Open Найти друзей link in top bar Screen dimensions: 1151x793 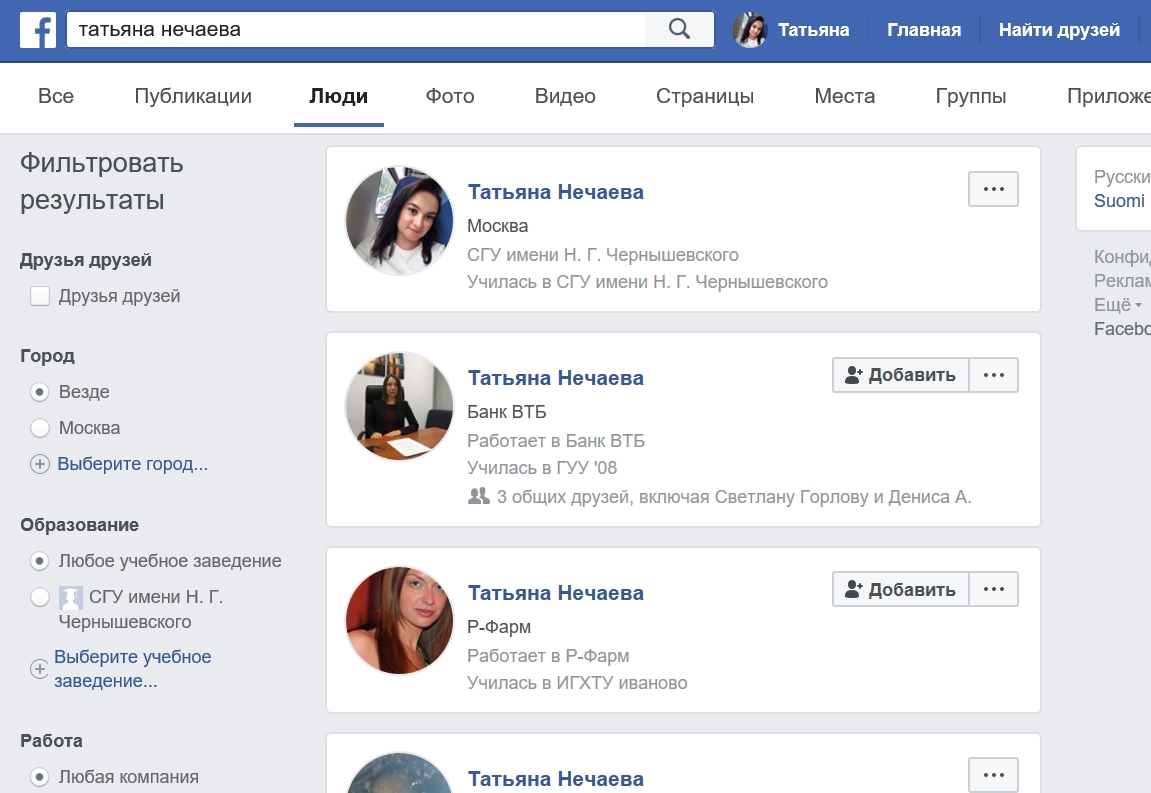(1059, 30)
